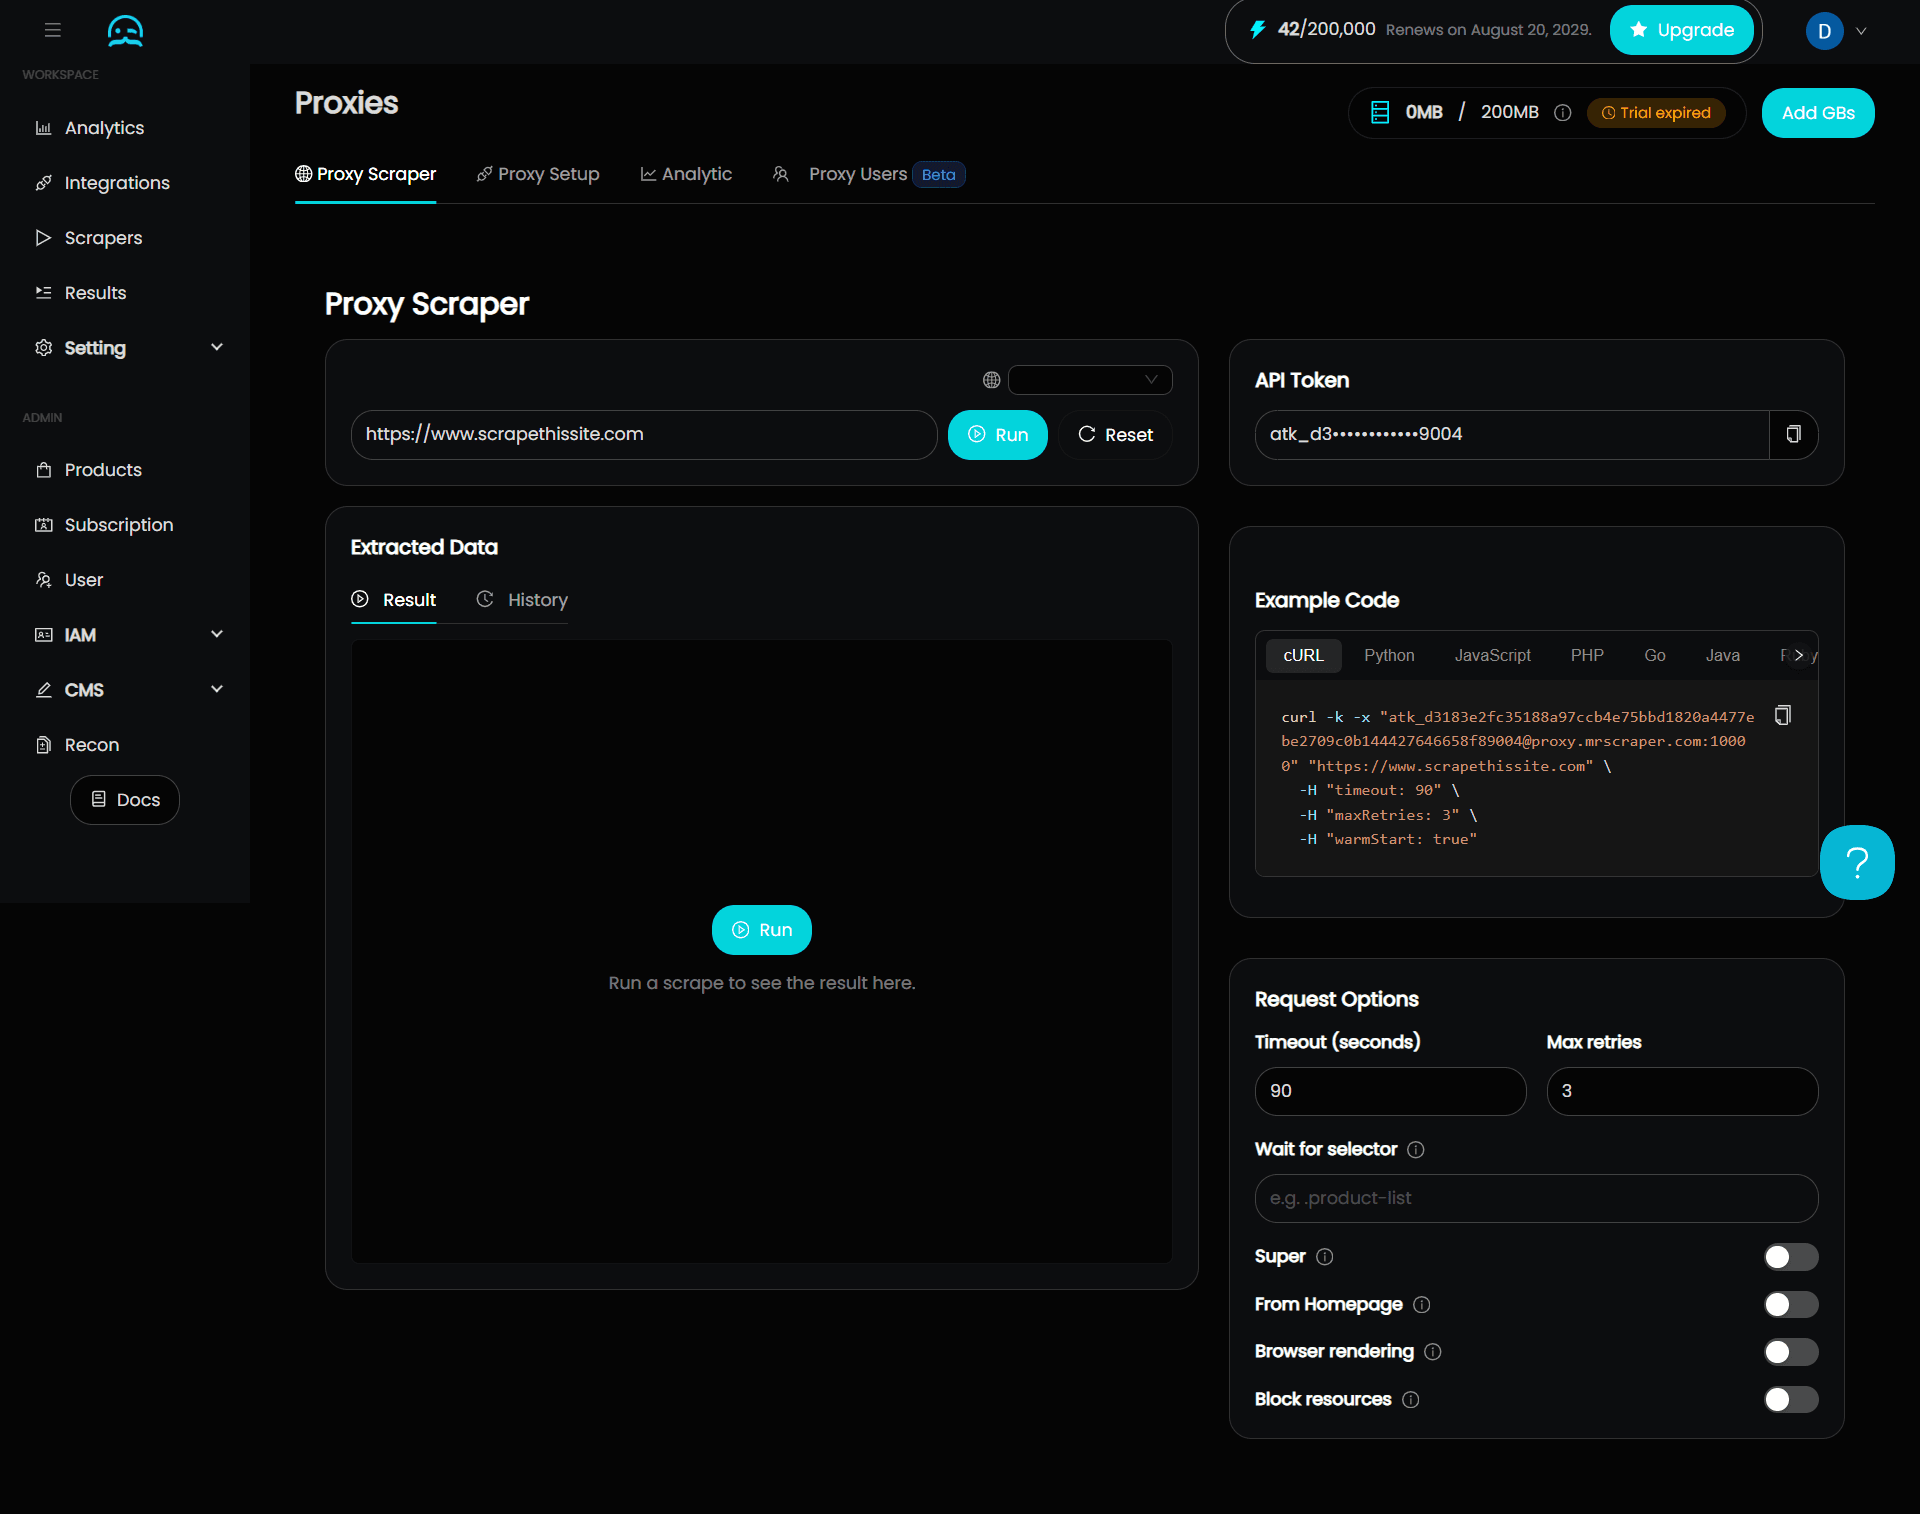Turn on Browser rendering
This screenshot has width=1920, height=1514.
1791,1352
